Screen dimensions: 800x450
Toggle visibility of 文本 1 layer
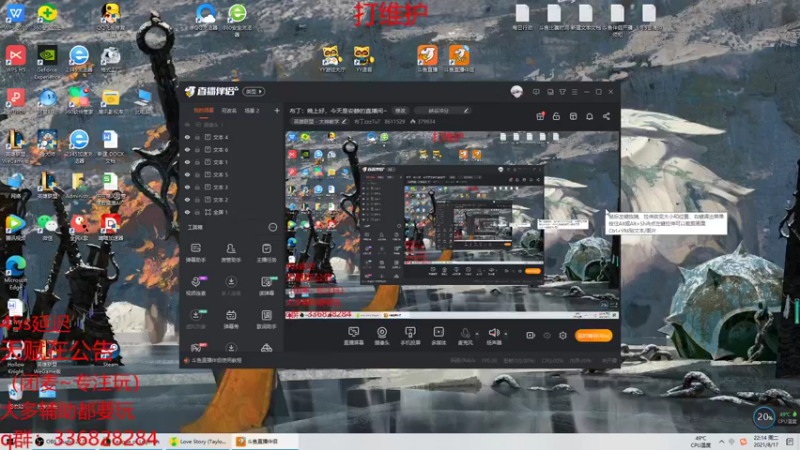(x=187, y=162)
